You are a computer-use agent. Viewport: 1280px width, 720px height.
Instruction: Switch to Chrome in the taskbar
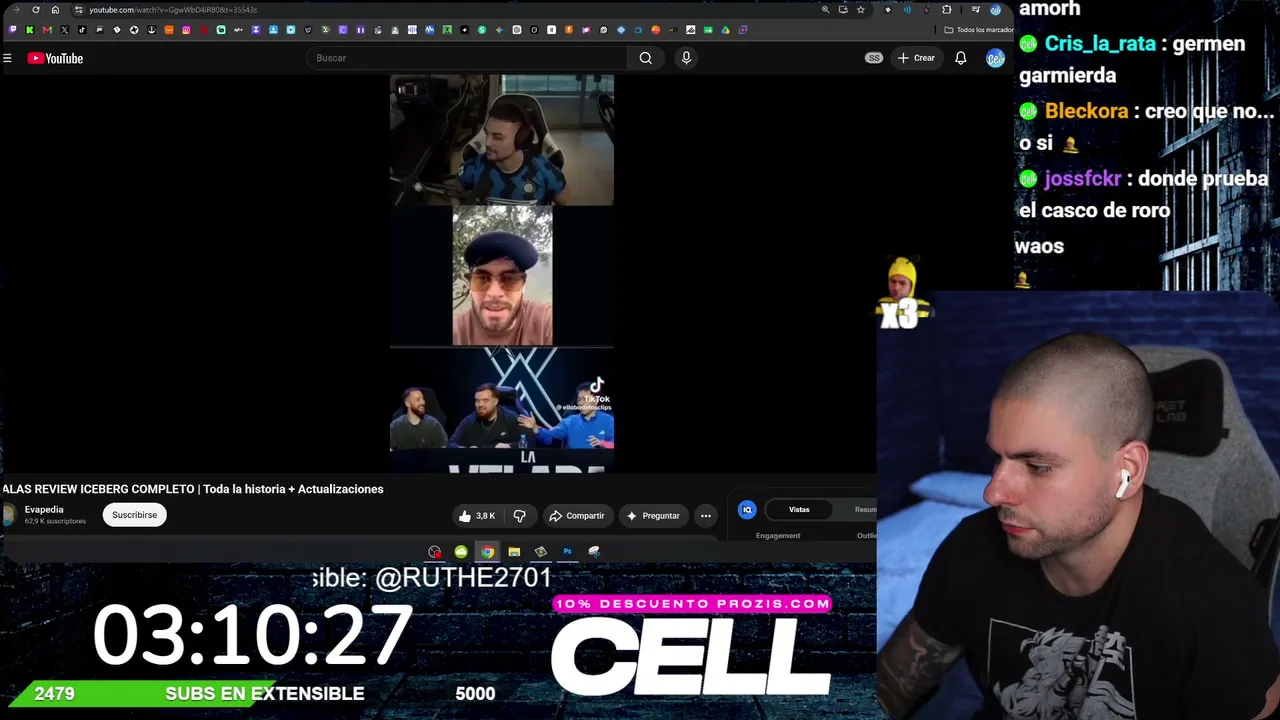(487, 552)
